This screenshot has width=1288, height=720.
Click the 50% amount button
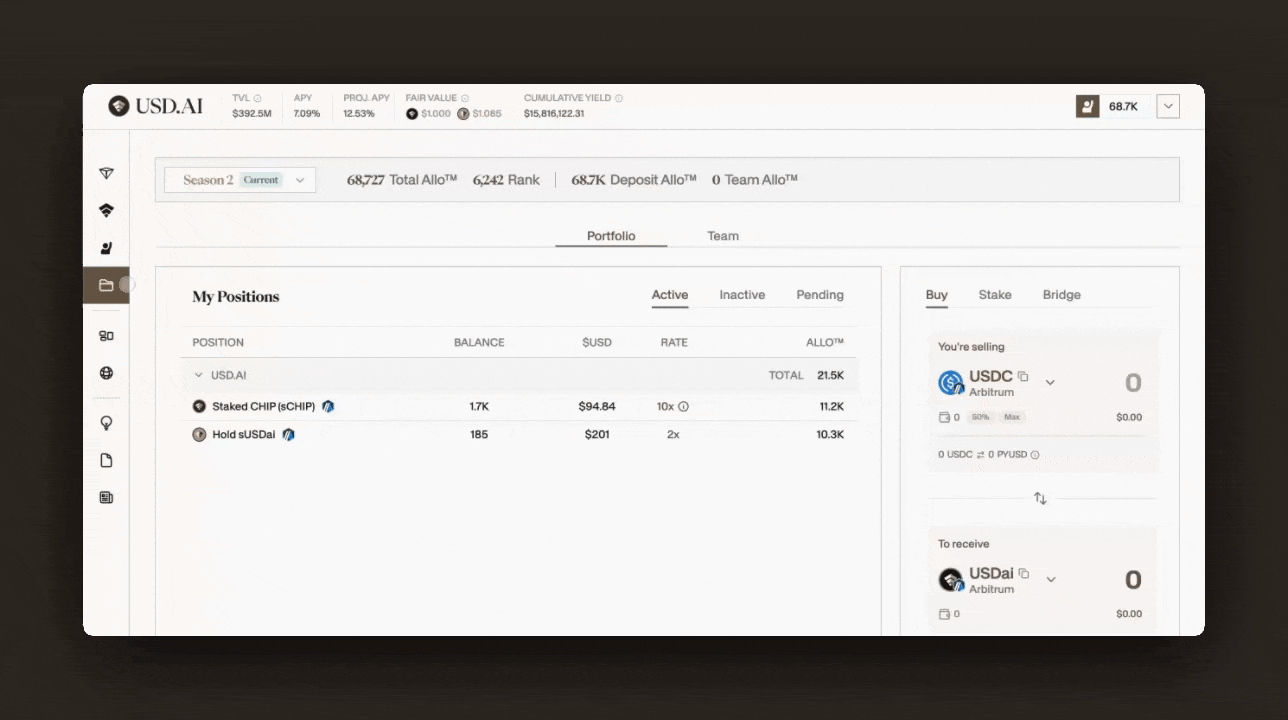980,417
